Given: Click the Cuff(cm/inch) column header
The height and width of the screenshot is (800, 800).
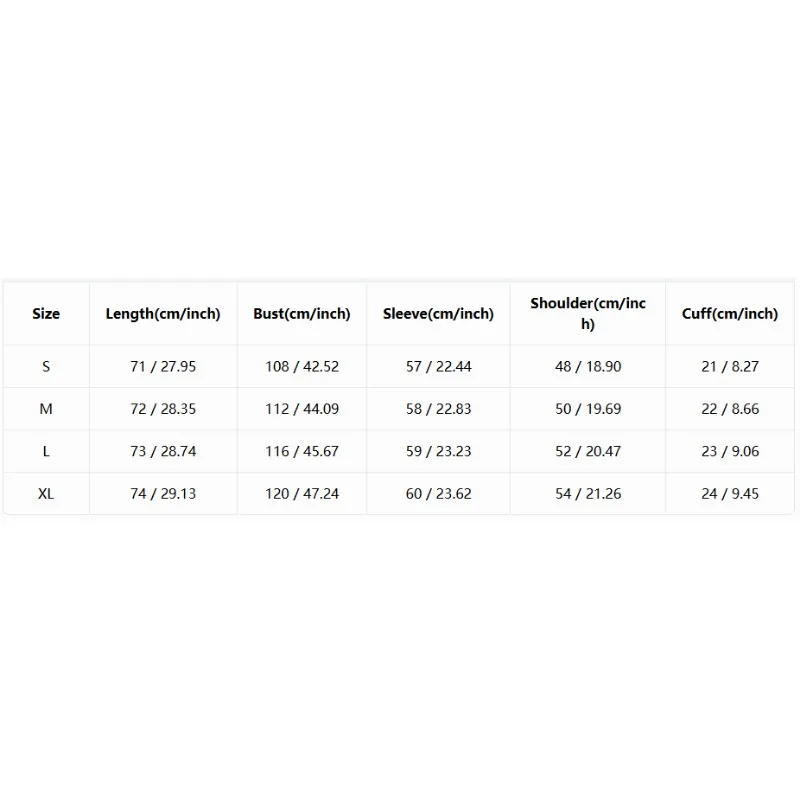Looking at the screenshot, I should pyautogui.click(x=730, y=313).
